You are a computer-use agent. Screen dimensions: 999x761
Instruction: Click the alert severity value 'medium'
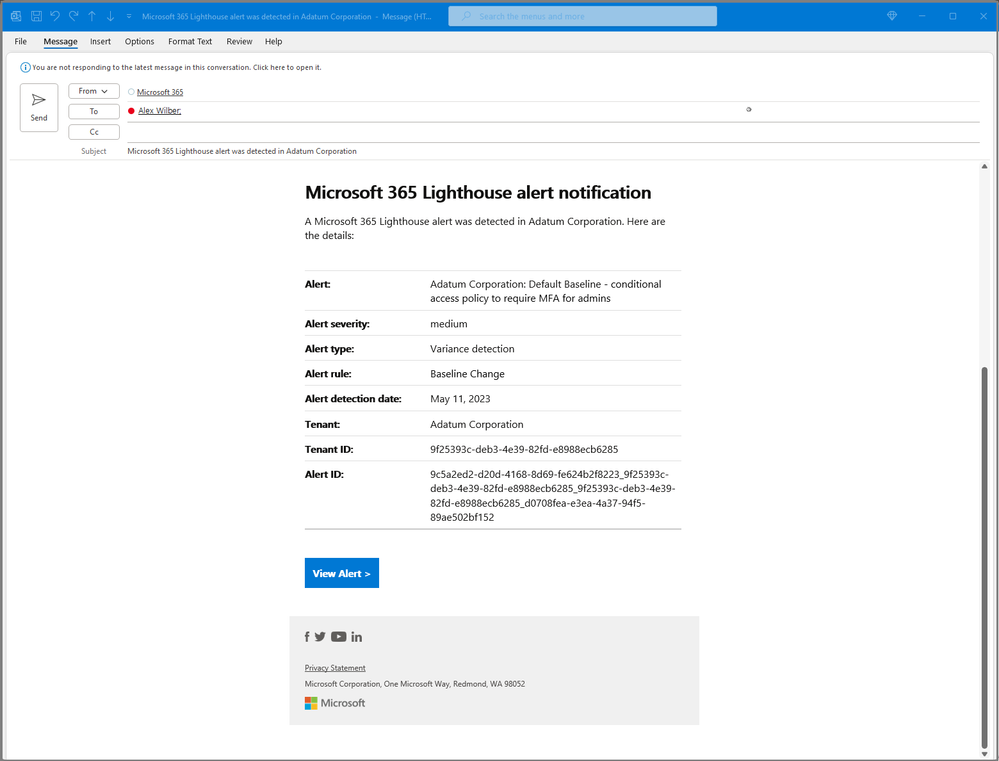[x=449, y=324]
